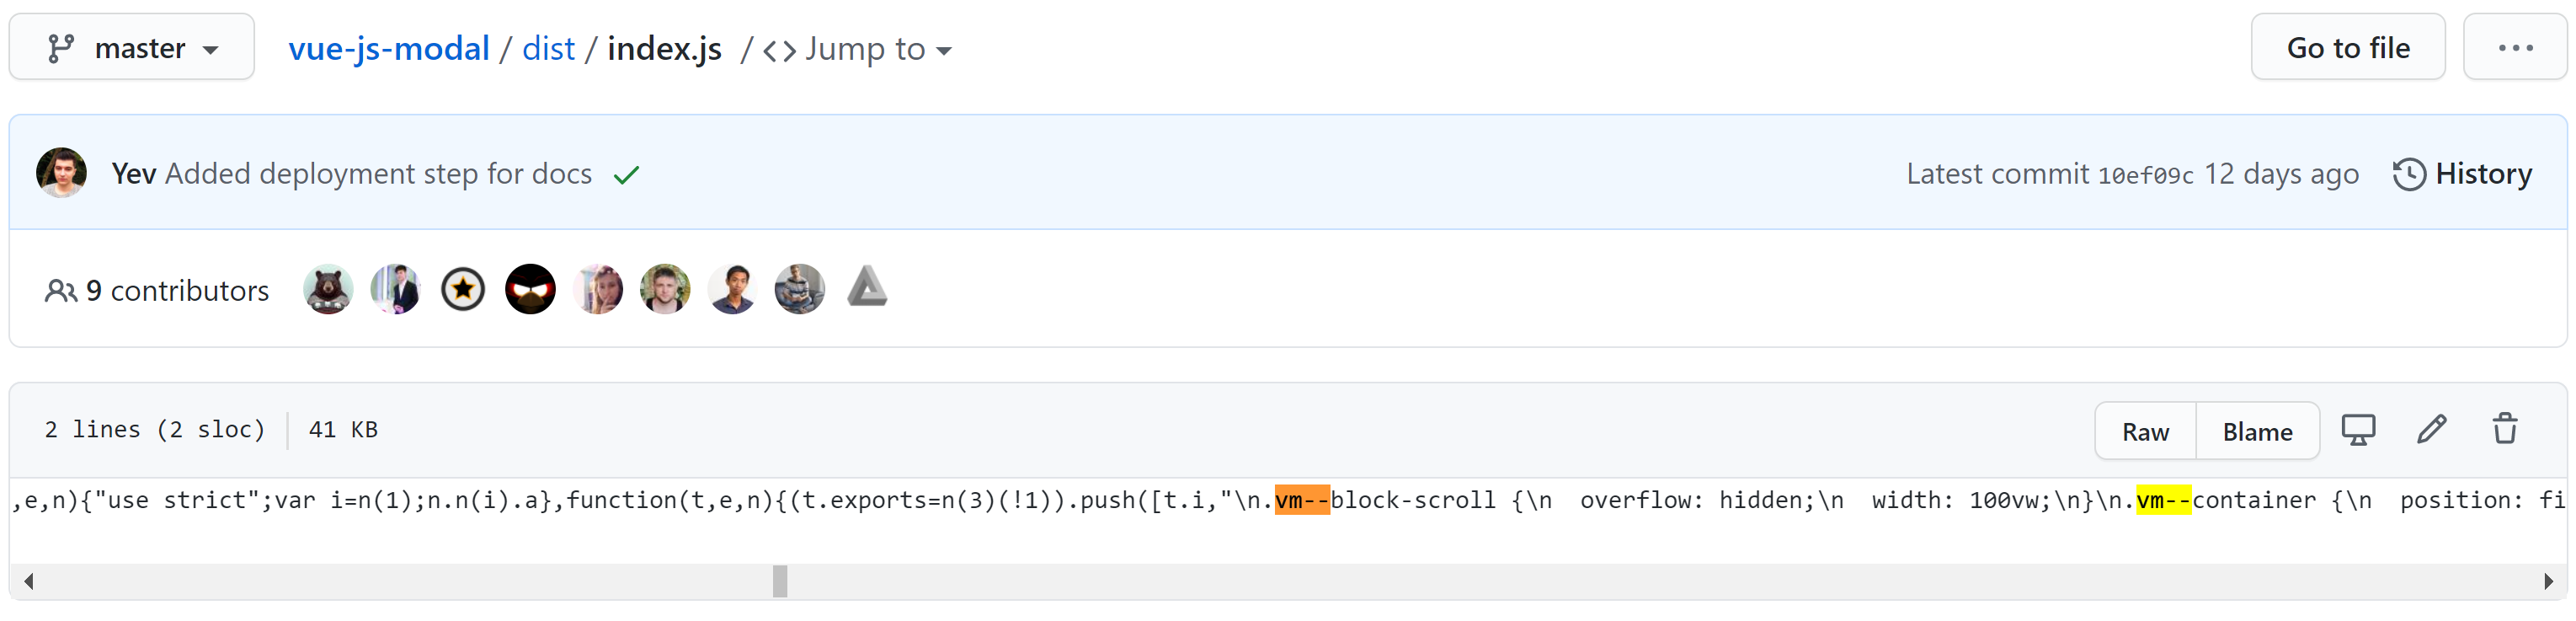The image size is (2576, 621).
Task: Switch to the Raw view
Action: point(2145,431)
